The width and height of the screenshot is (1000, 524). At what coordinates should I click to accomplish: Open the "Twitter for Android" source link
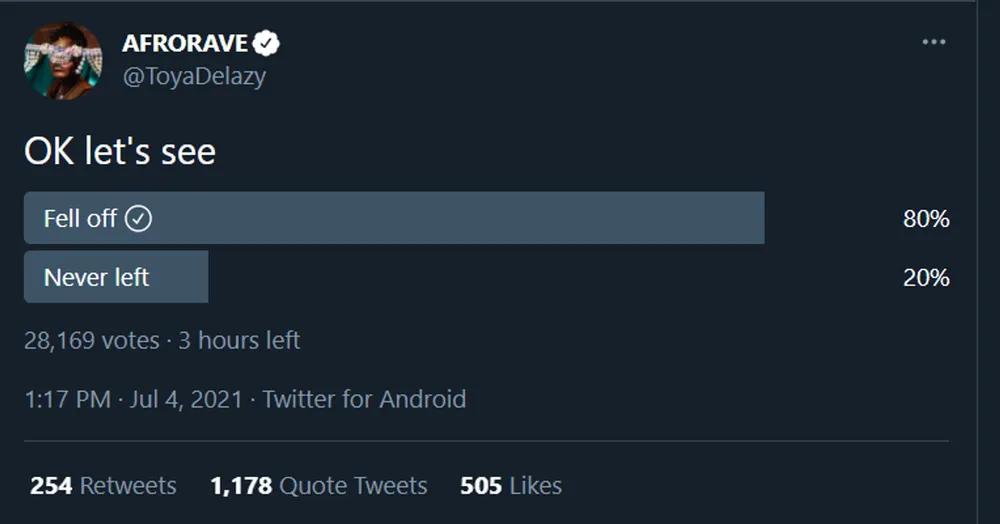(364, 399)
